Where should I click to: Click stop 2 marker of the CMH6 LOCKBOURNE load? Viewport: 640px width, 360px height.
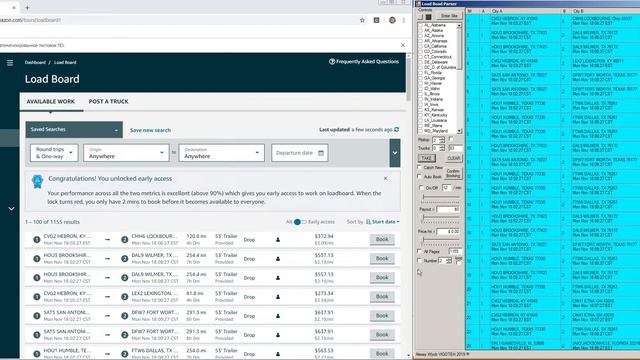[x=124, y=240]
